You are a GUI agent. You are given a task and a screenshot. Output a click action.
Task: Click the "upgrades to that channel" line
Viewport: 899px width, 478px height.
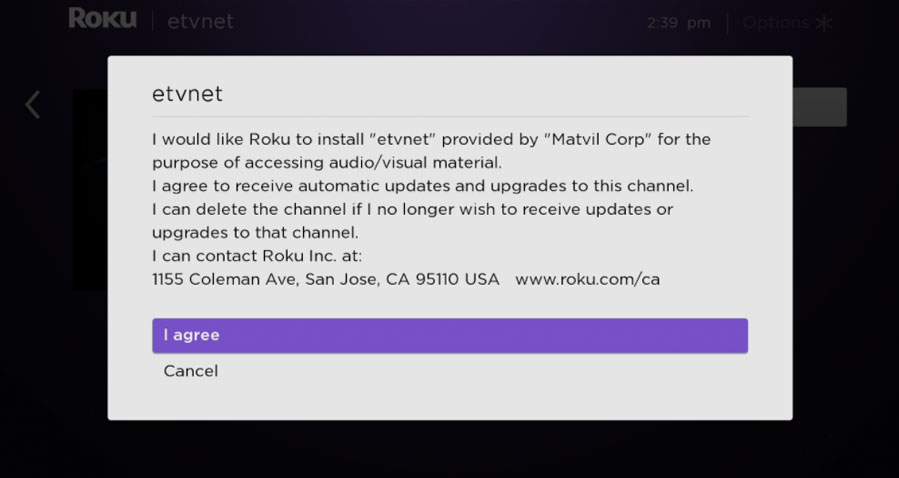coord(255,232)
